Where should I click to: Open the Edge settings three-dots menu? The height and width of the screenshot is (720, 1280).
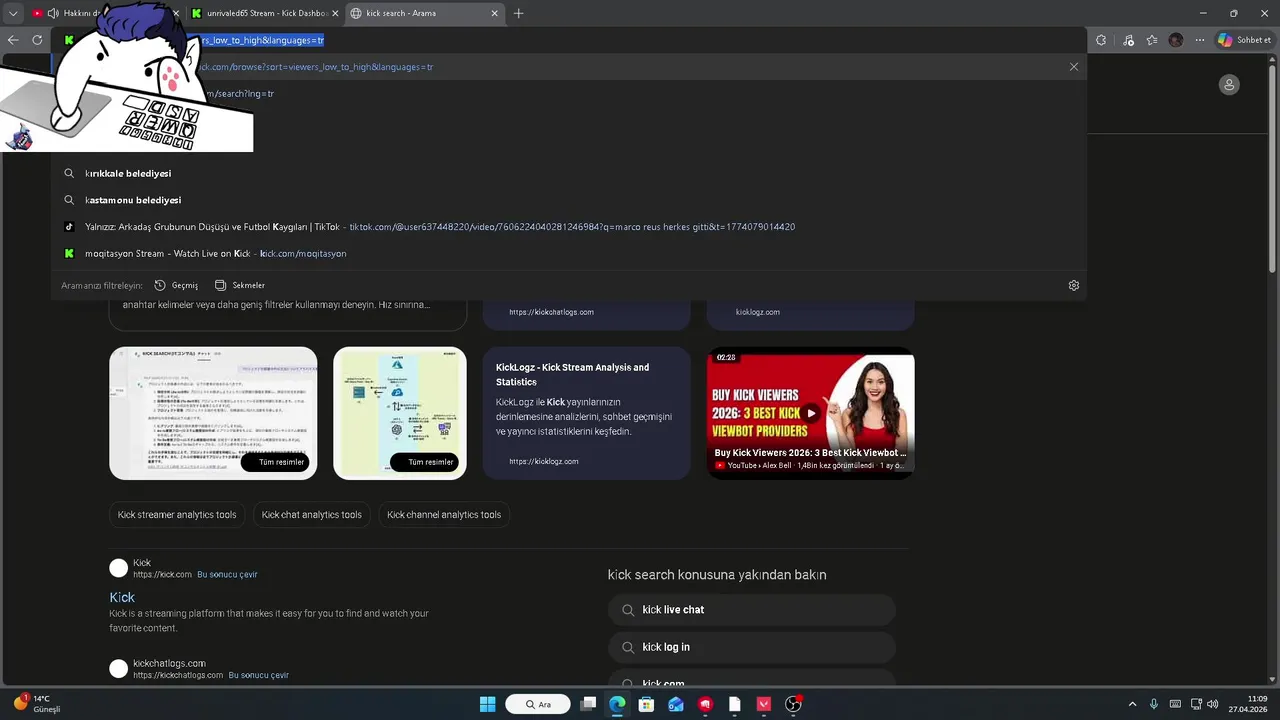(1200, 40)
